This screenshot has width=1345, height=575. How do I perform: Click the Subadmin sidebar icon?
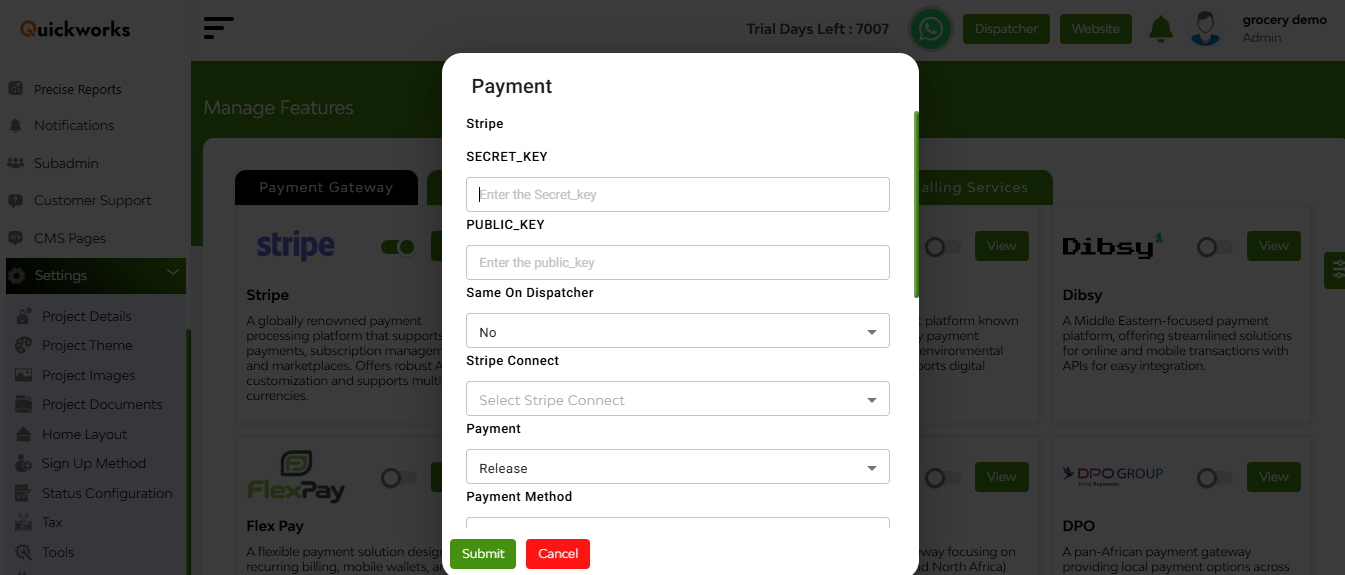tap(16, 163)
